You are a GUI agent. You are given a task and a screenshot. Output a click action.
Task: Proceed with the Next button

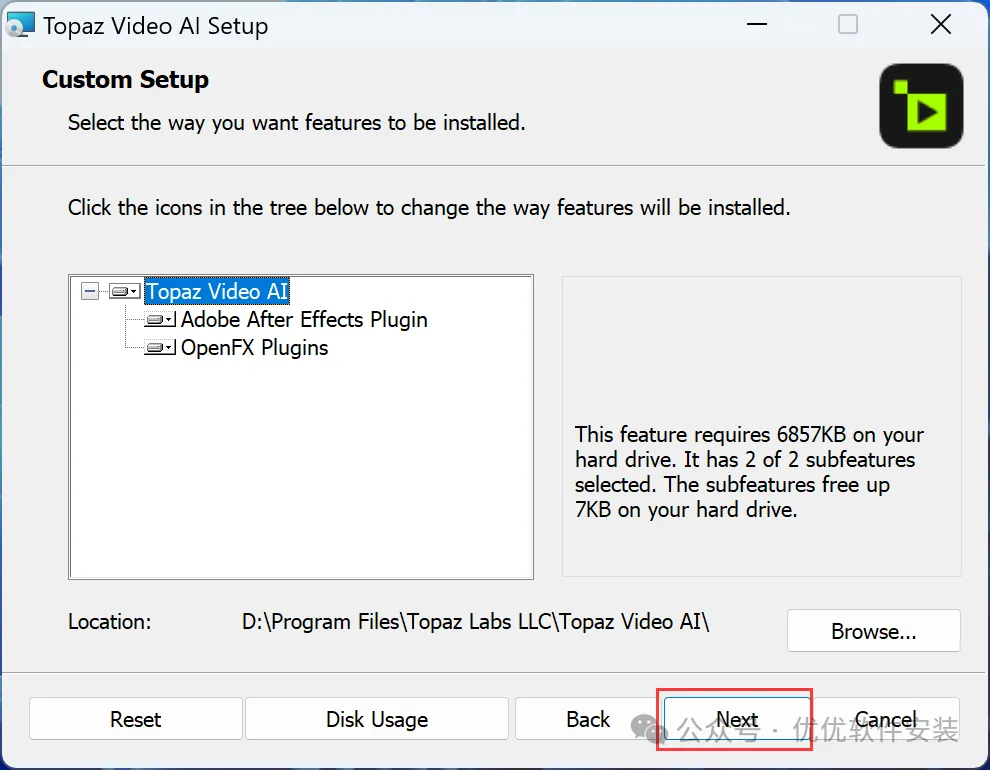coord(736,719)
